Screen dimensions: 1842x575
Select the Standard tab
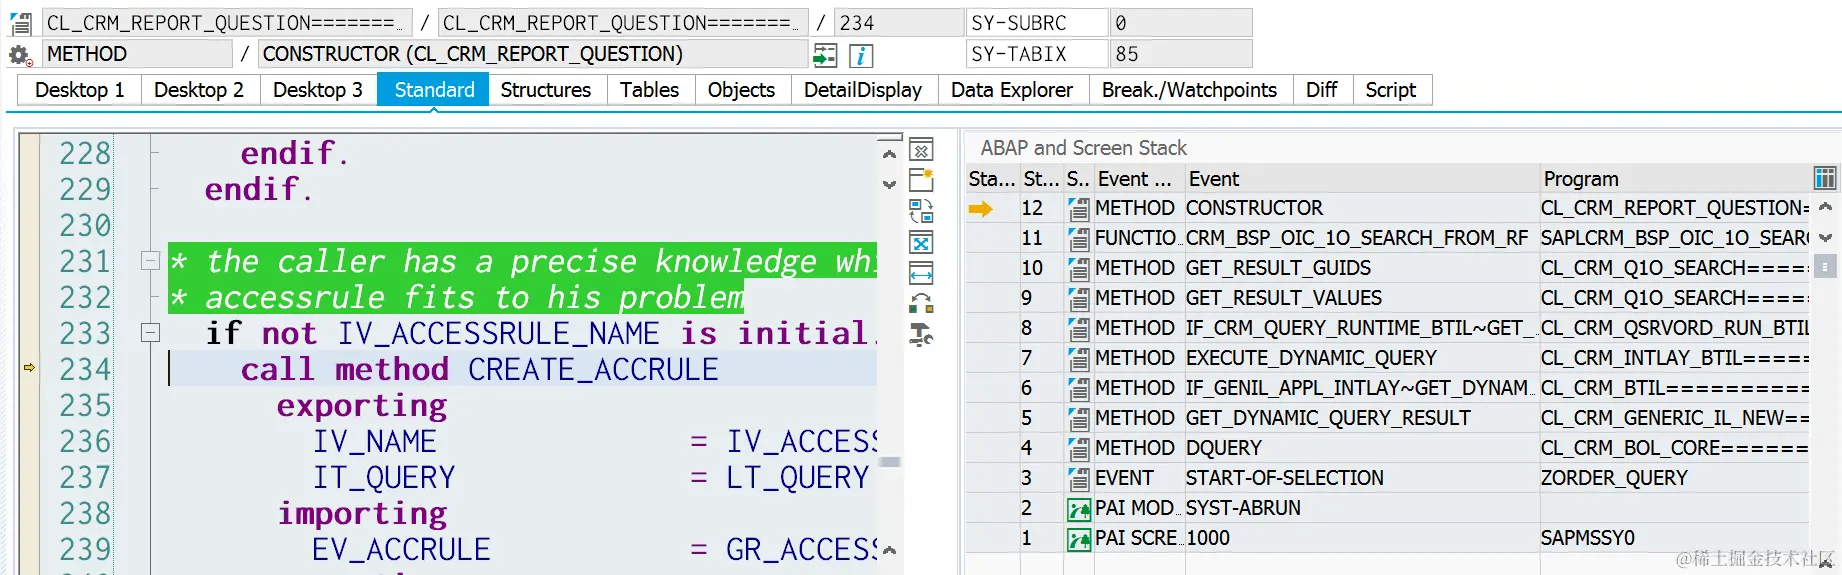coord(434,90)
